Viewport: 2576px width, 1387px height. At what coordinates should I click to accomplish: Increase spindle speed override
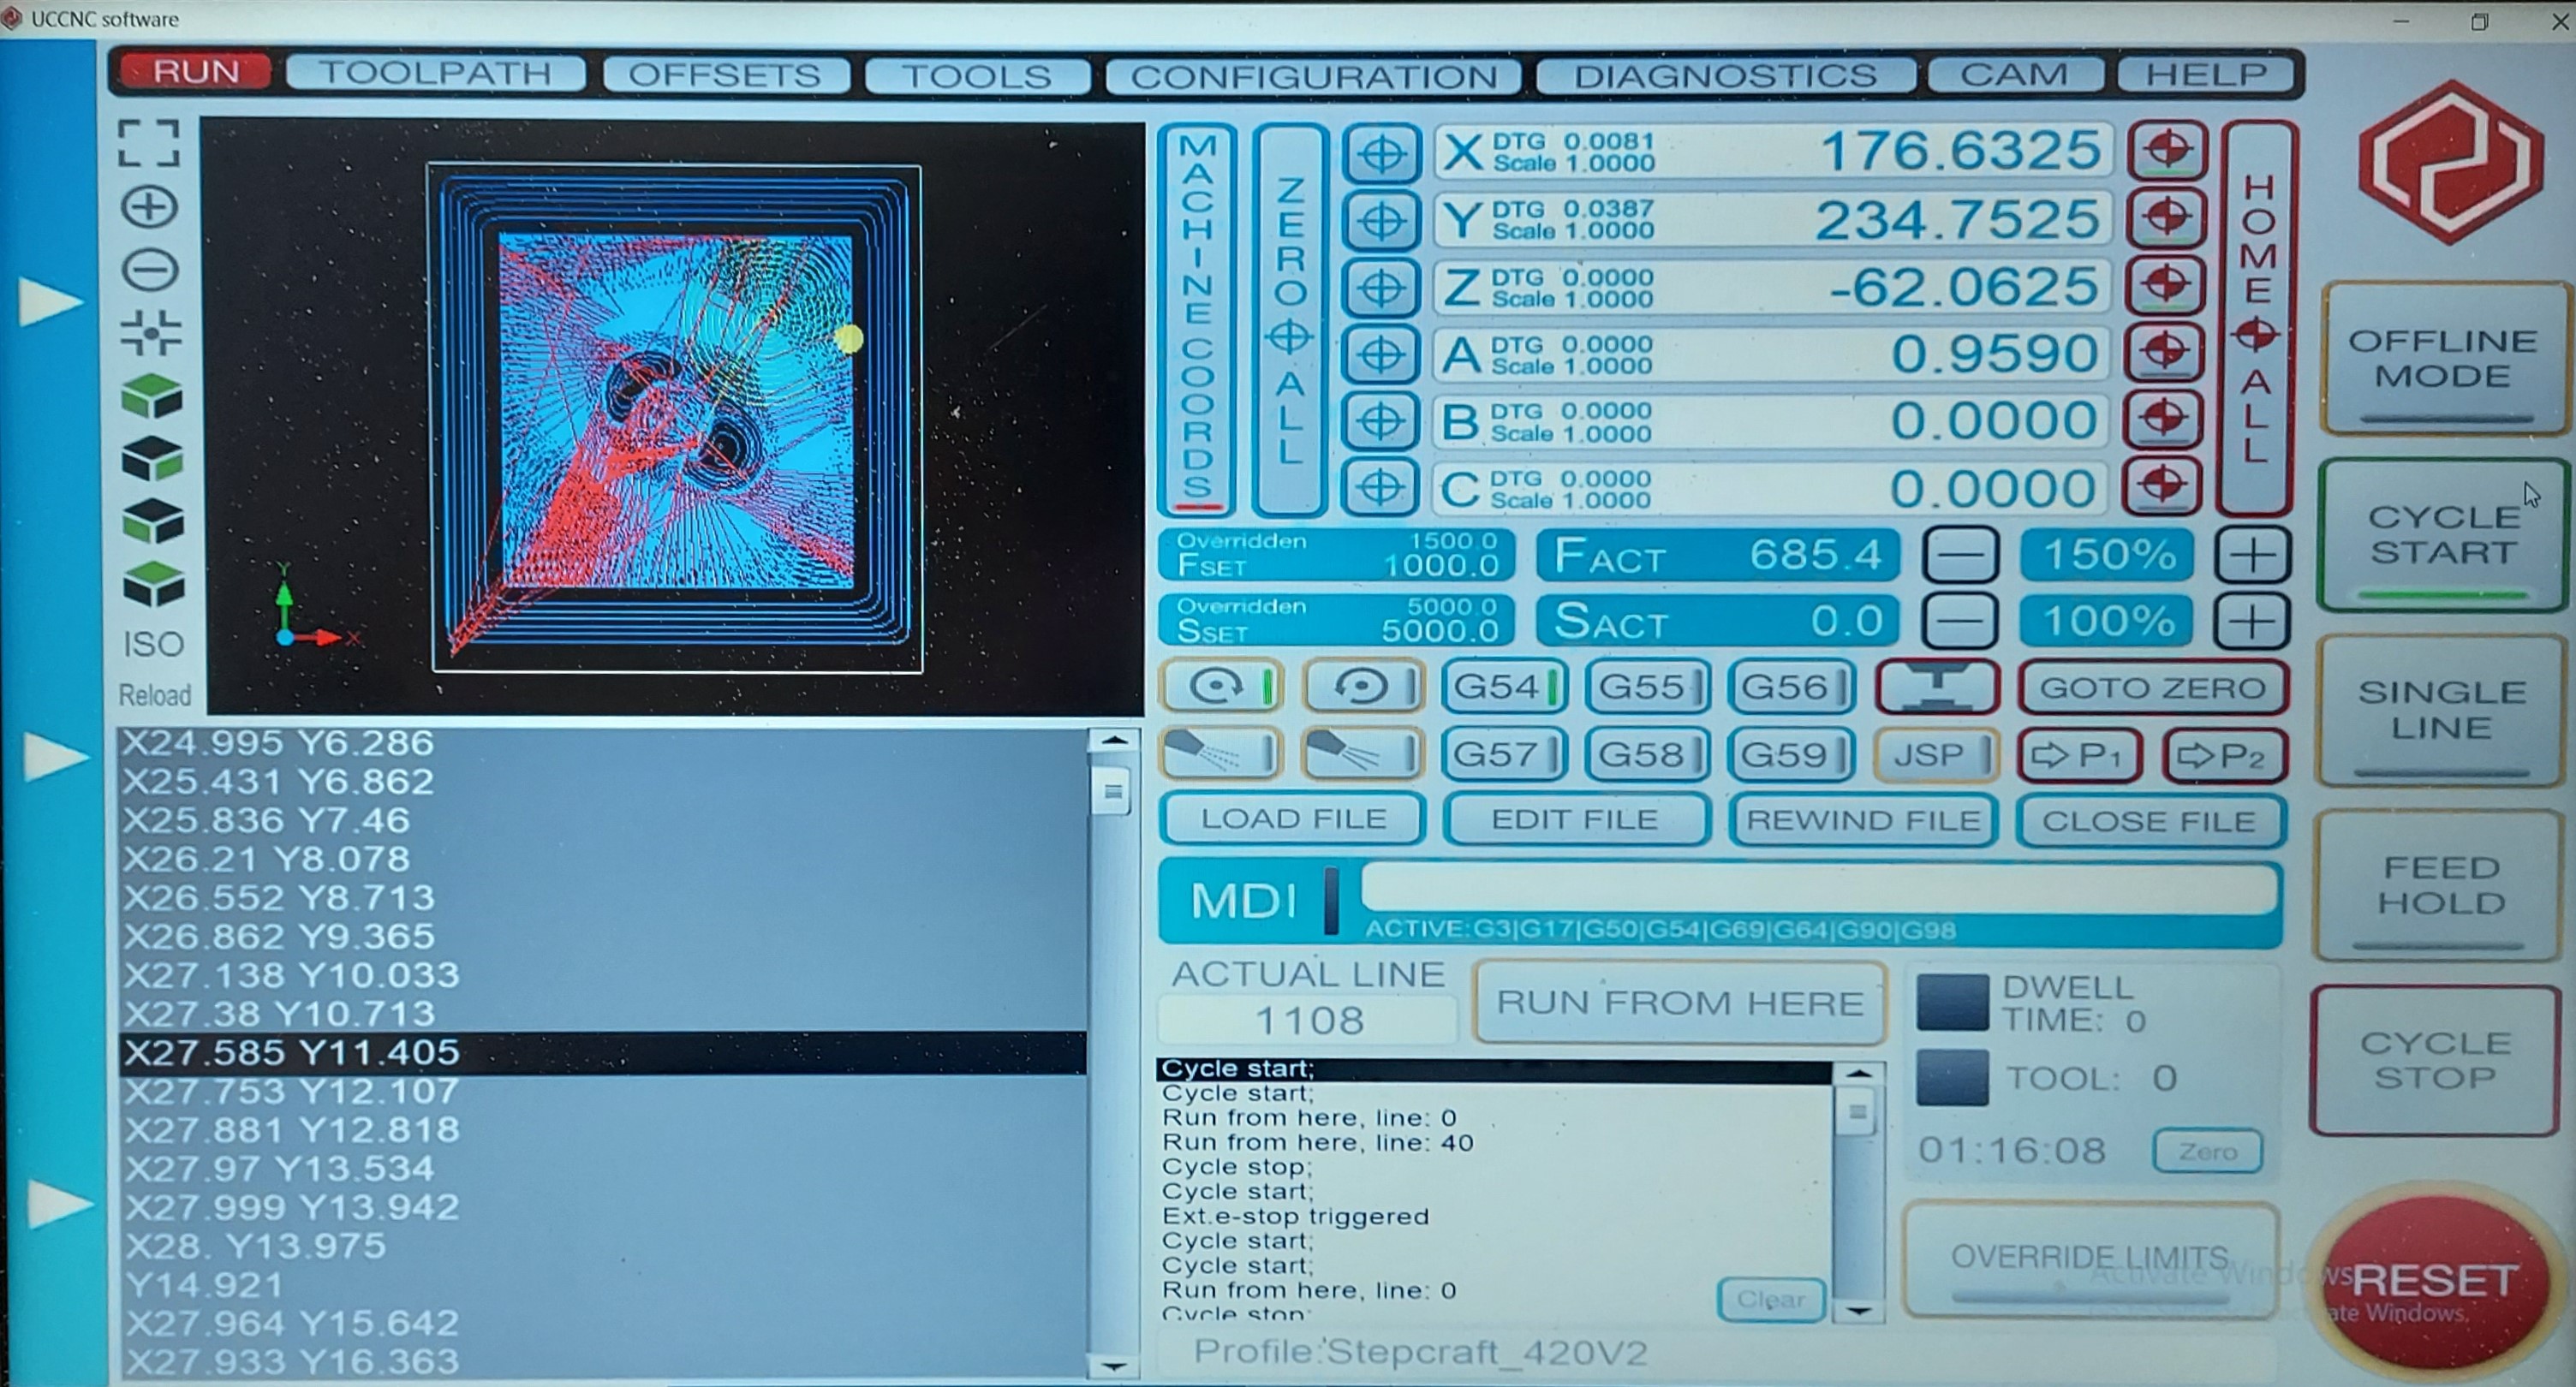point(2250,621)
